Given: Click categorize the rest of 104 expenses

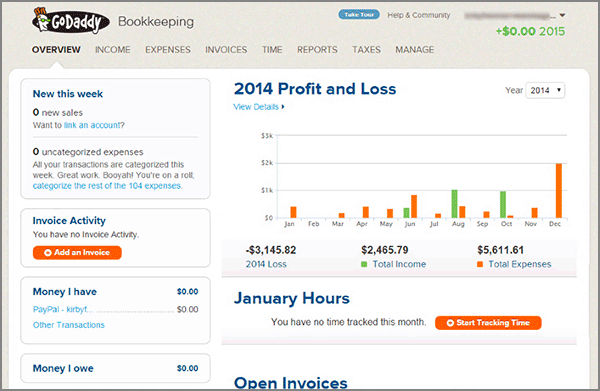Looking at the screenshot, I should (x=107, y=186).
